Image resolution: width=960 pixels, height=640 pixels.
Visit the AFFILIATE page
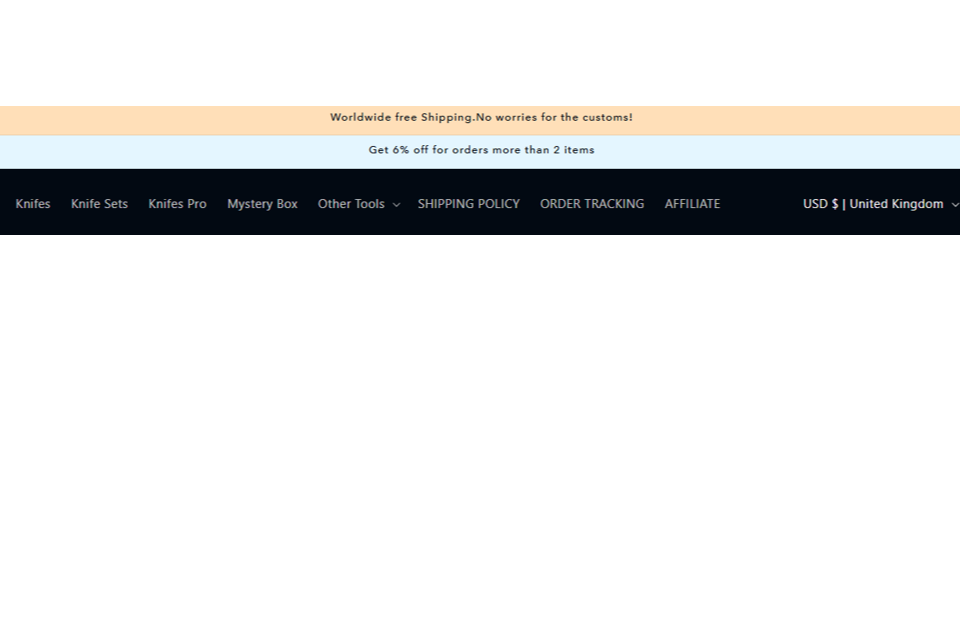click(x=692, y=204)
